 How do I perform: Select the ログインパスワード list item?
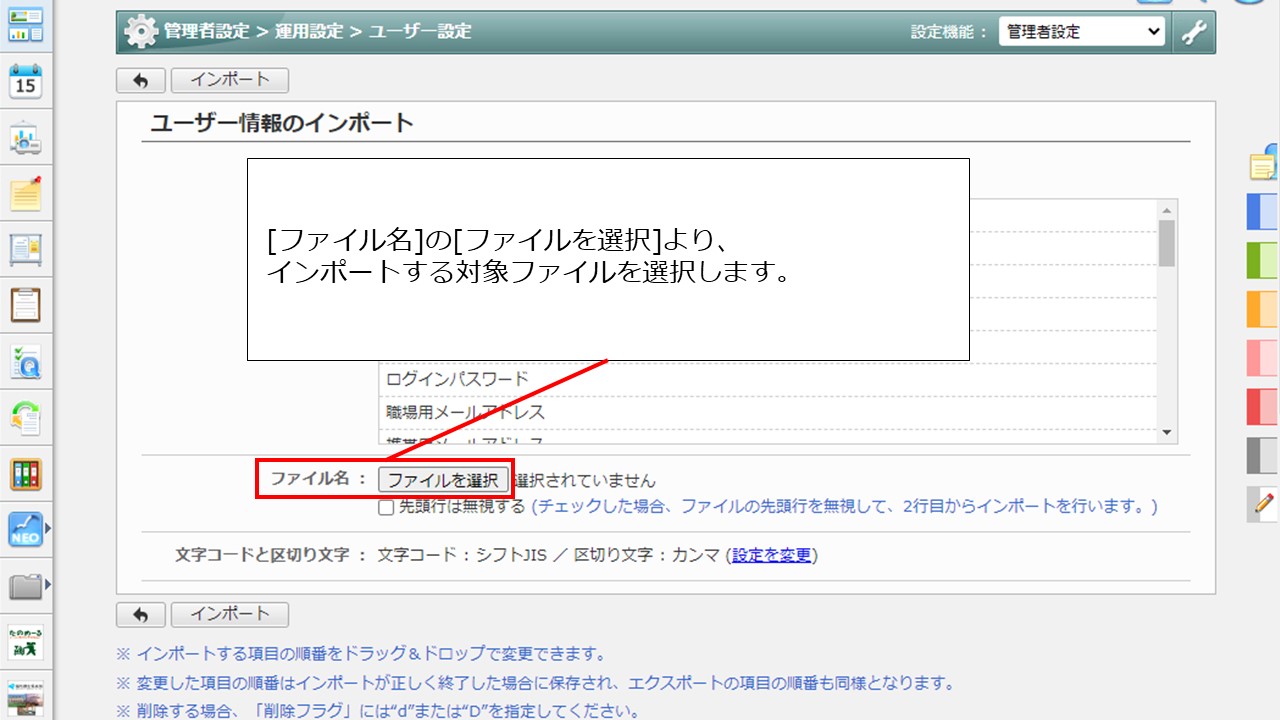tap(457, 379)
